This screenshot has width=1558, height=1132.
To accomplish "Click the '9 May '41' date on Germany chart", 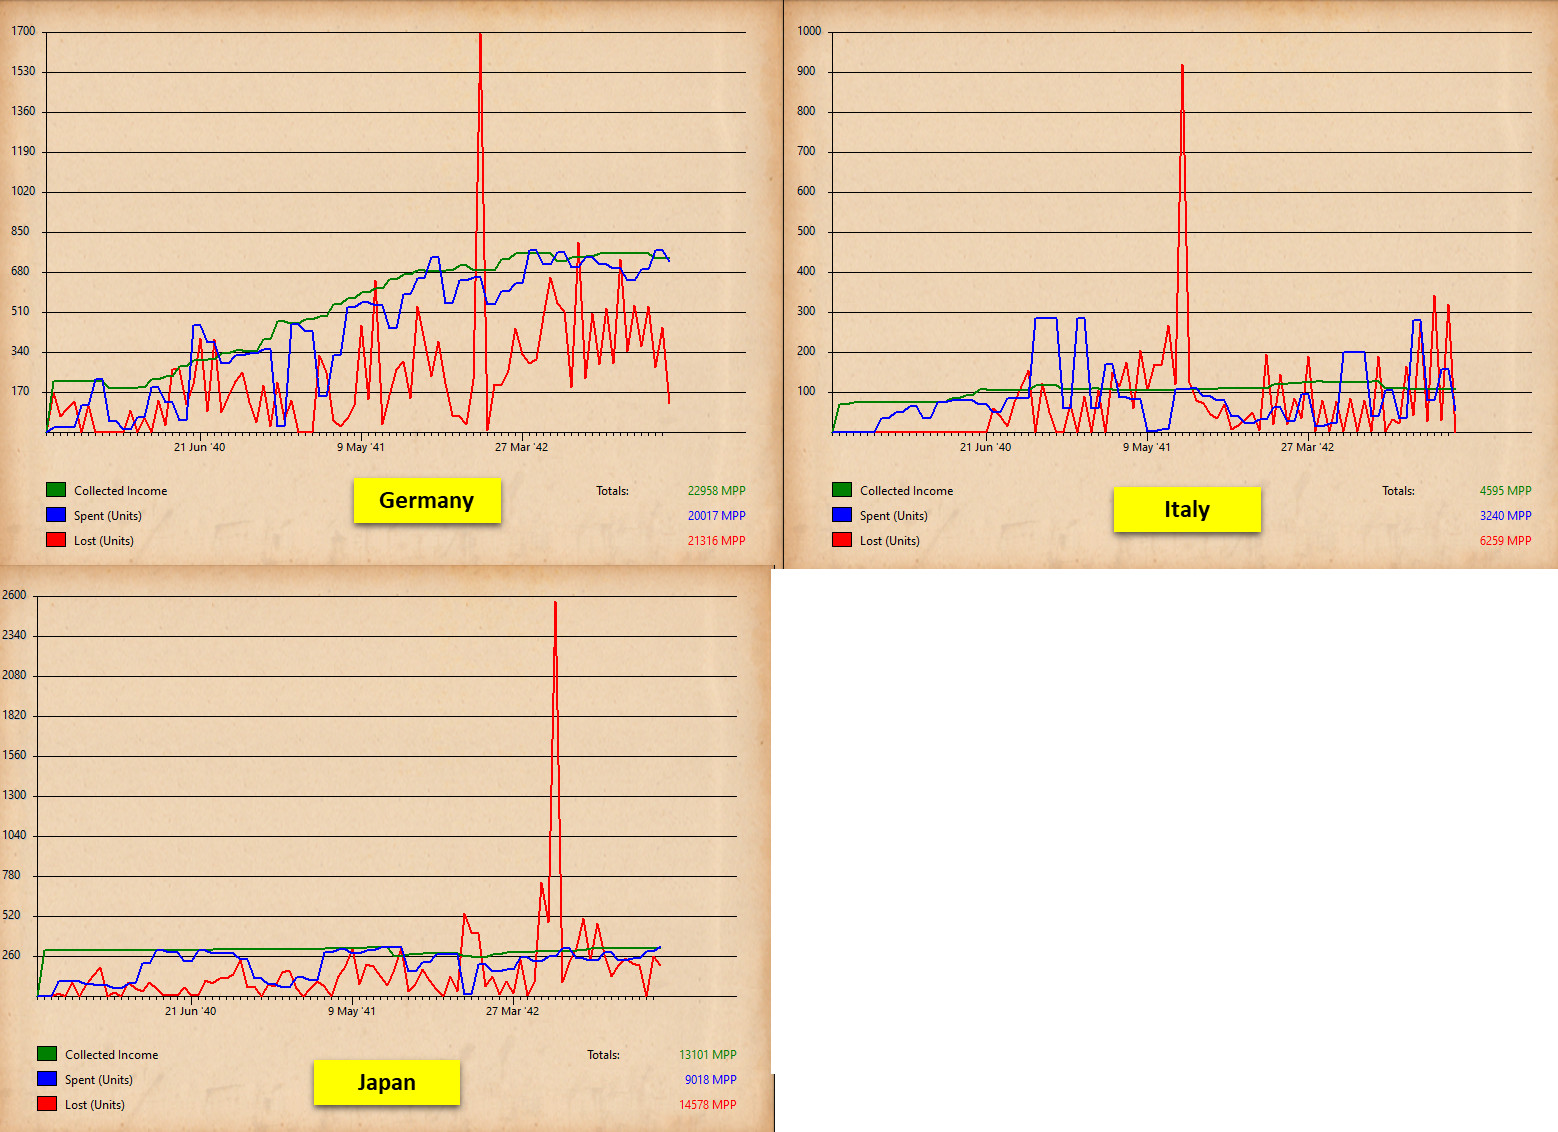I will pyautogui.click(x=361, y=447).
